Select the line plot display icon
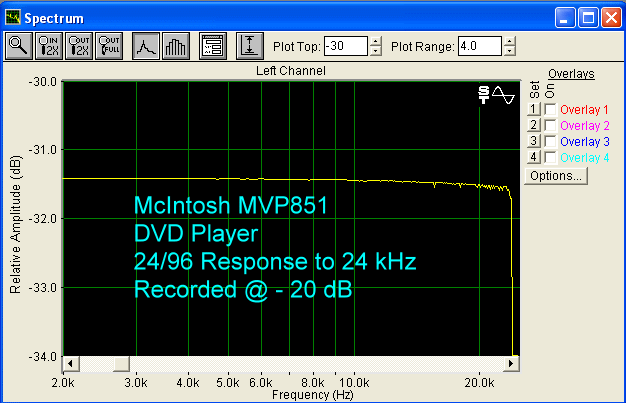This screenshot has height=403, width=626. point(145,46)
